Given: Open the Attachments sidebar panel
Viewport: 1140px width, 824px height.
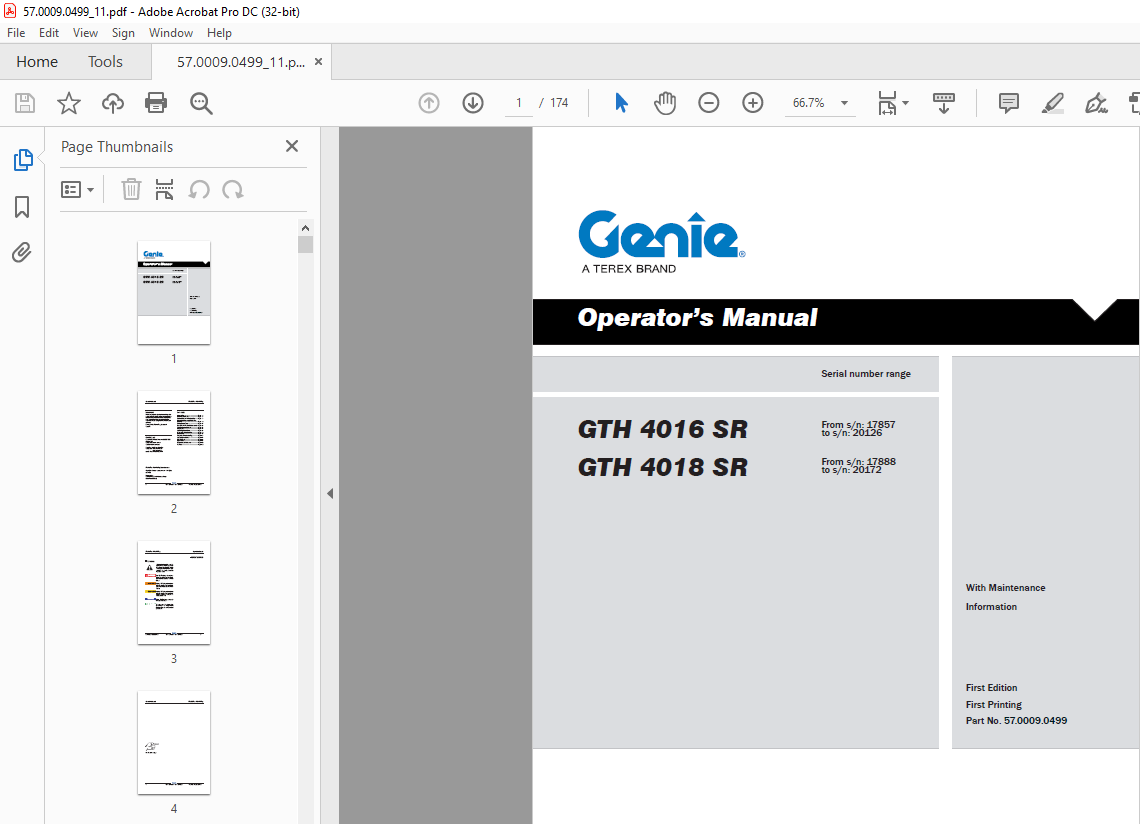Looking at the screenshot, I should click(x=22, y=252).
